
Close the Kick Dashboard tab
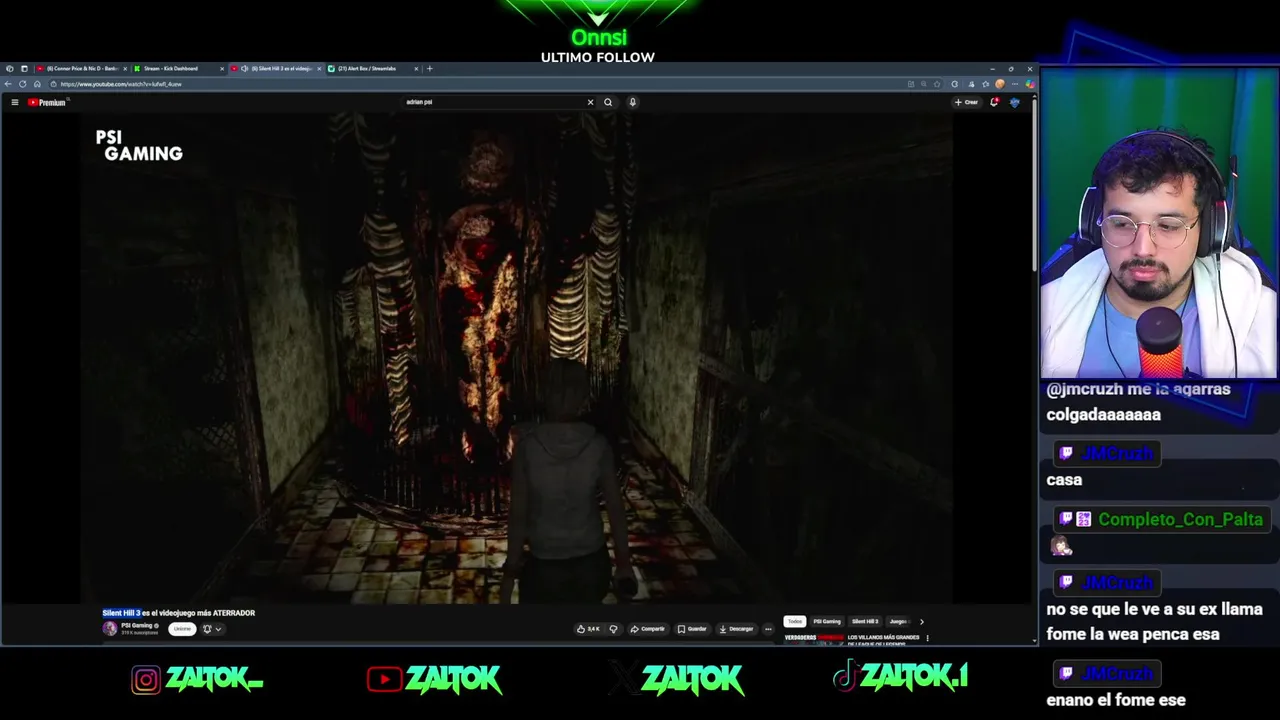222,68
